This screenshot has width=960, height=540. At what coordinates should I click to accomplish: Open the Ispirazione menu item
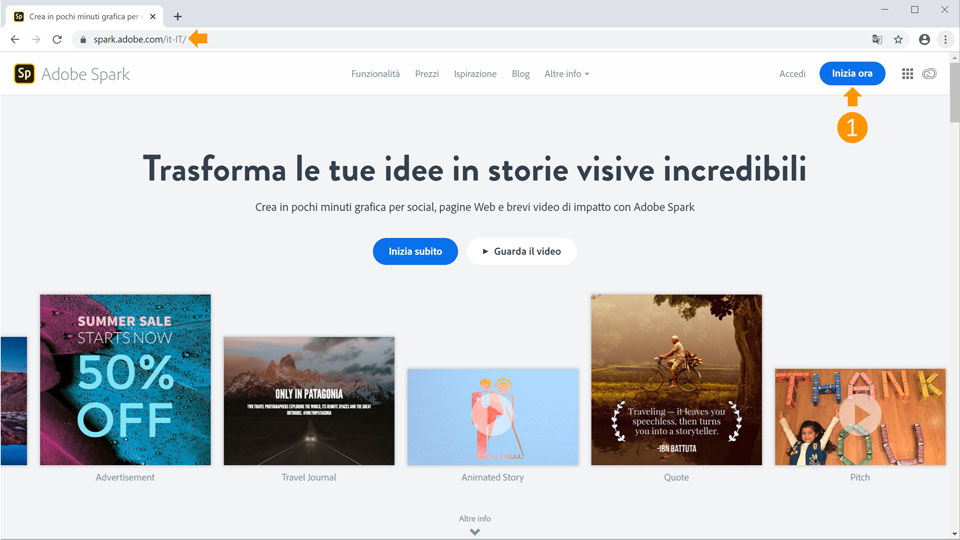point(475,74)
